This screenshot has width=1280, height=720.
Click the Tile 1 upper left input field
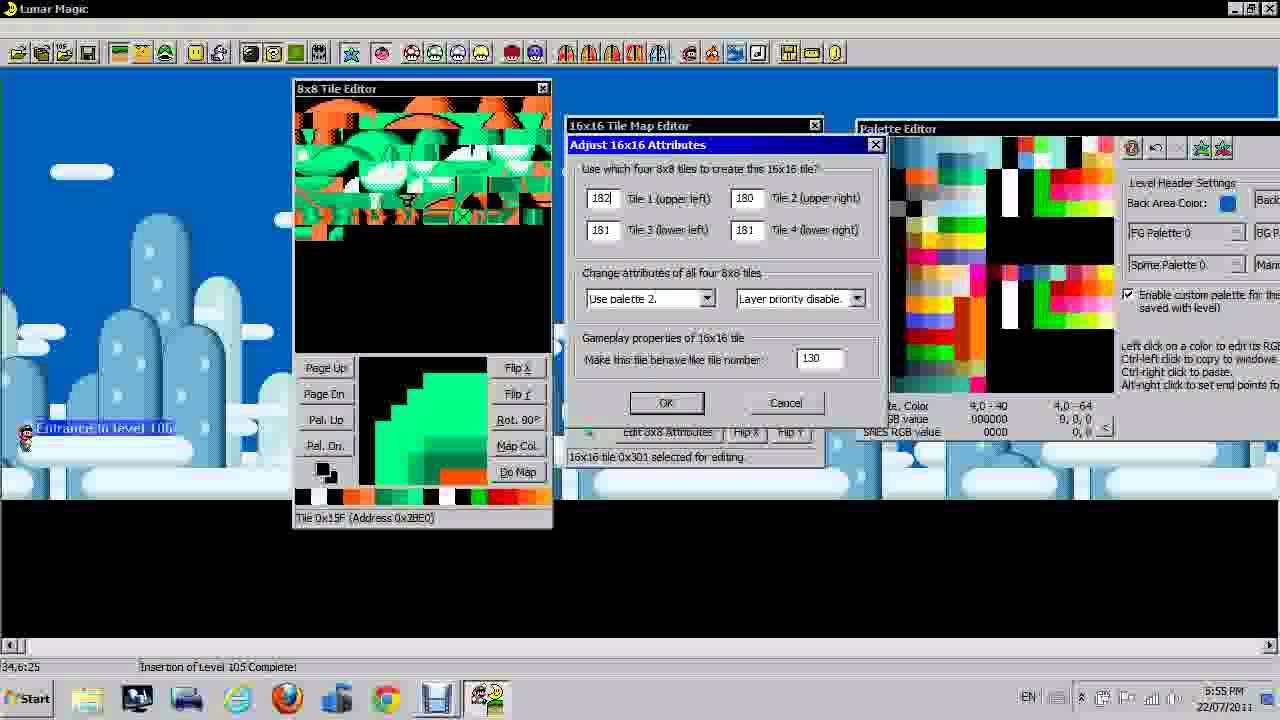pyautogui.click(x=603, y=198)
